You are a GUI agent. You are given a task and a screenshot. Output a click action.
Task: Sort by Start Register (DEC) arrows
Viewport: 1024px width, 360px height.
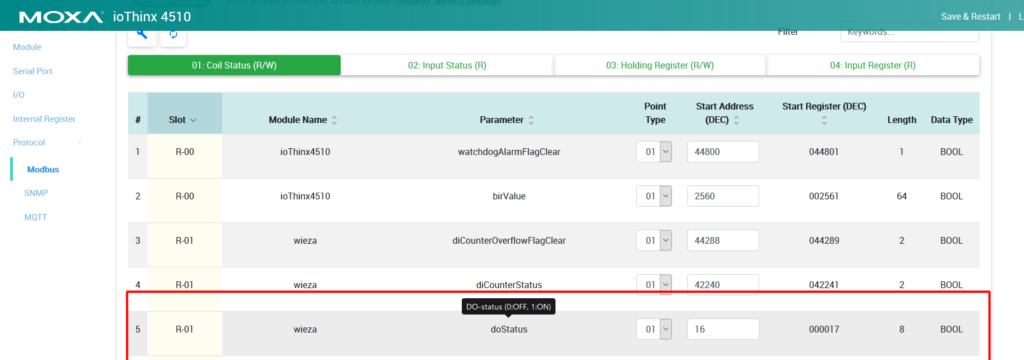pyautogui.click(x=824, y=121)
